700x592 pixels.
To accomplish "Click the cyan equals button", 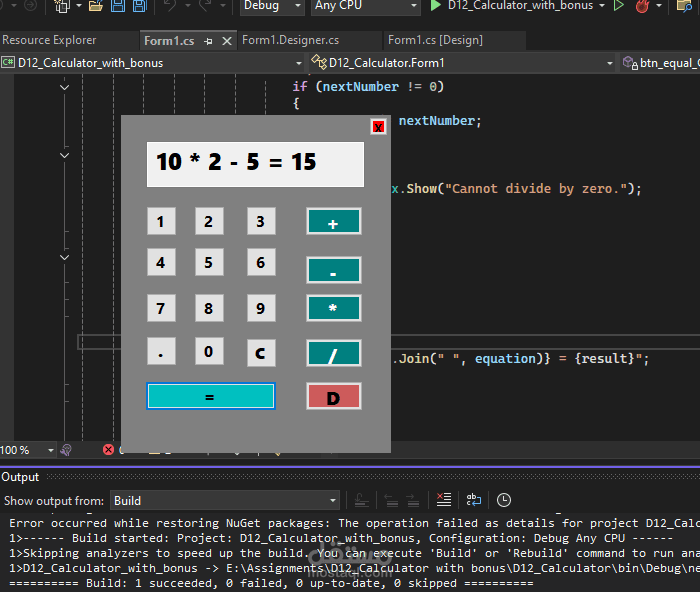I will tap(211, 396).
